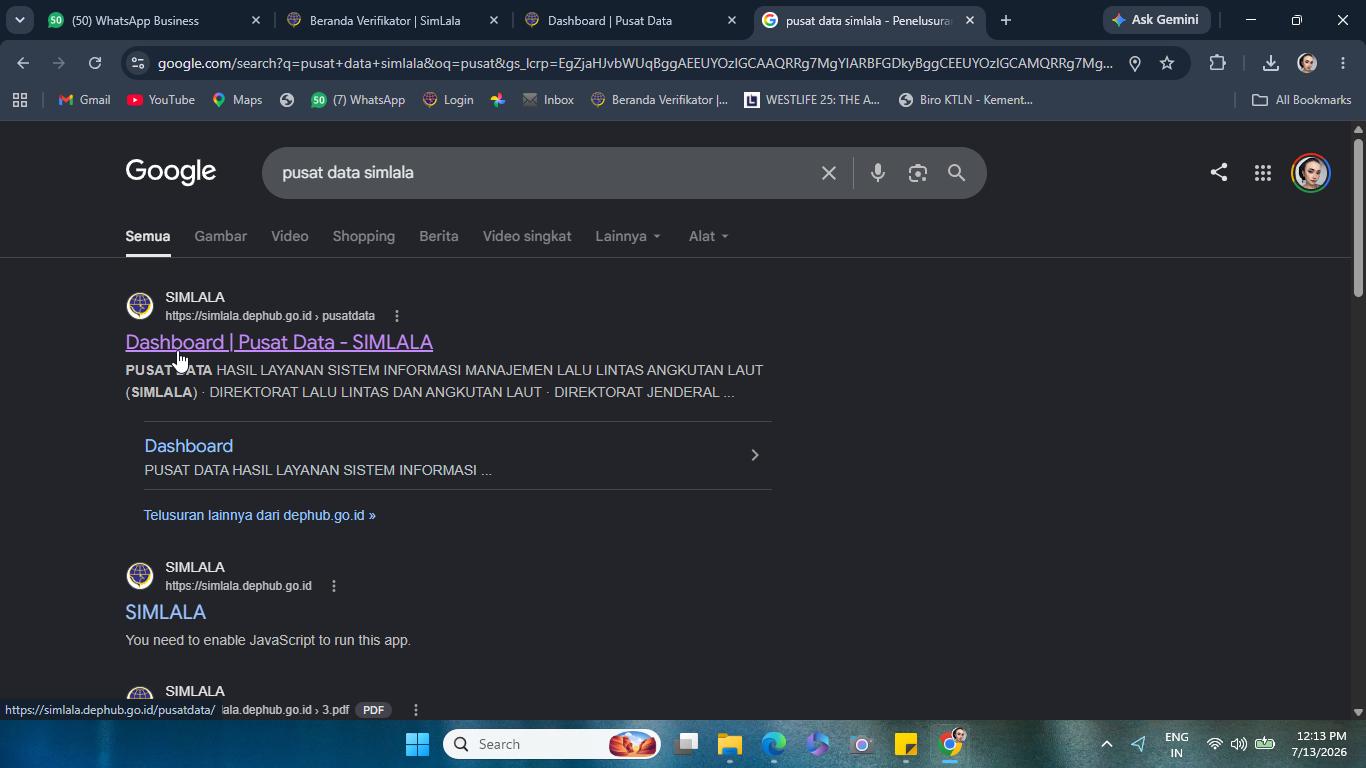Image resolution: width=1366 pixels, height=768 pixels.
Task: Open Google apps grid
Action: click(1262, 173)
